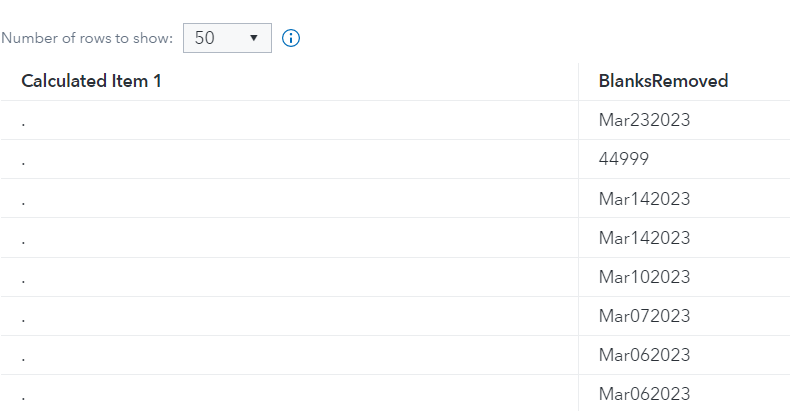The height and width of the screenshot is (411, 790).
Task: Select Calculated Item 1 cell beside second Mar142023
Action: [290, 237]
